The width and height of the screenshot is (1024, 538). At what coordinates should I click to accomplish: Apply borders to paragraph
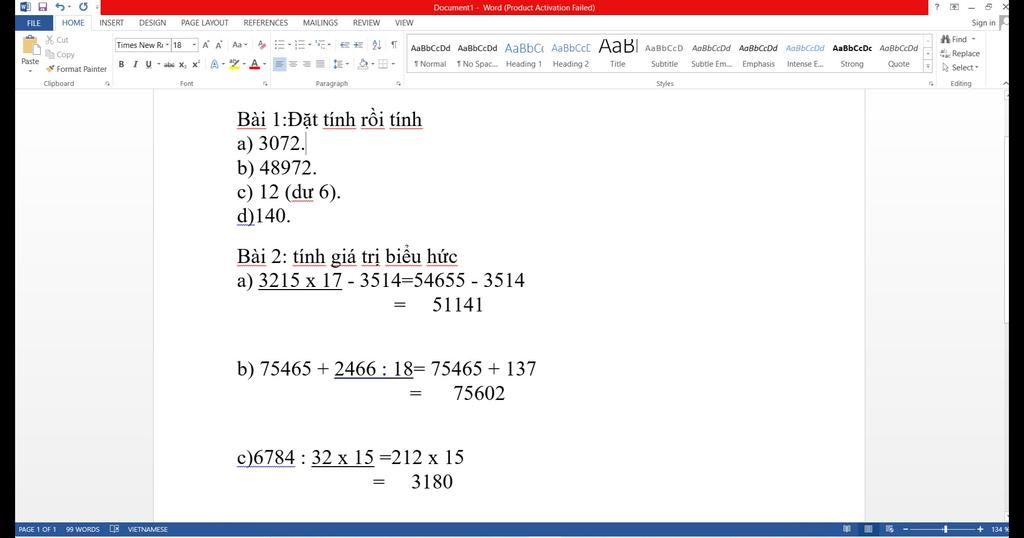383,64
